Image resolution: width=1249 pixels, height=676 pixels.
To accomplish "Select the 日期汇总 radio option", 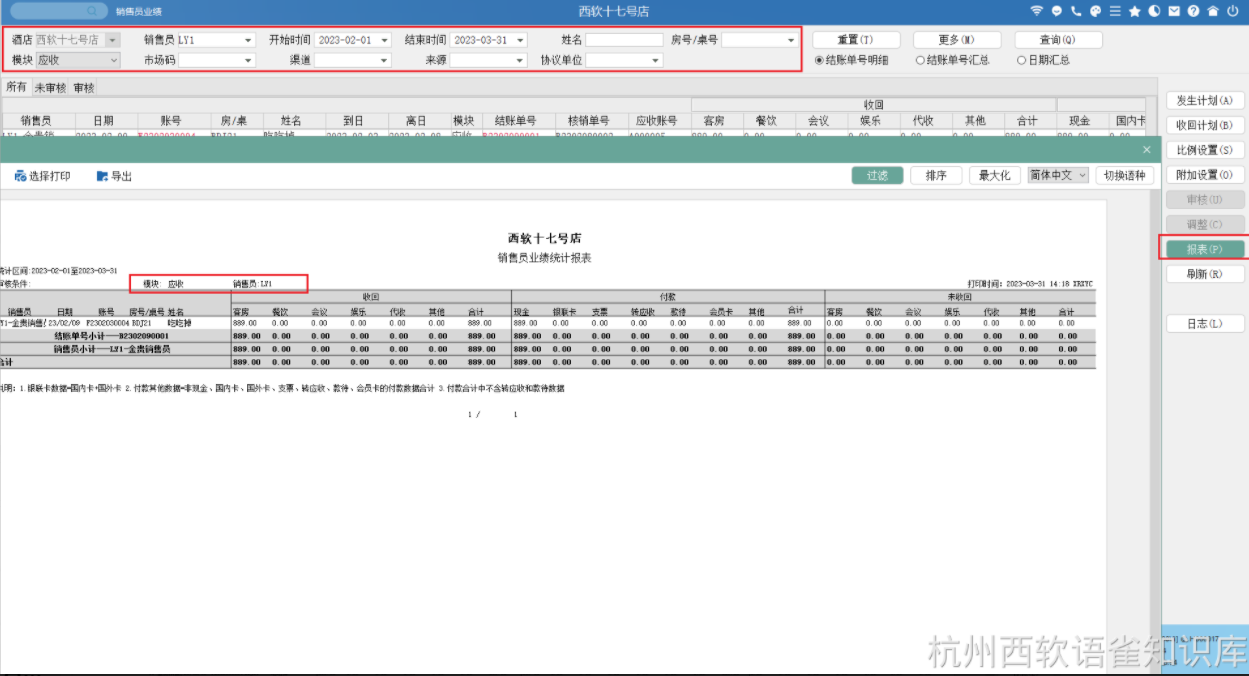I will pyautogui.click(x=1021, y=60).
